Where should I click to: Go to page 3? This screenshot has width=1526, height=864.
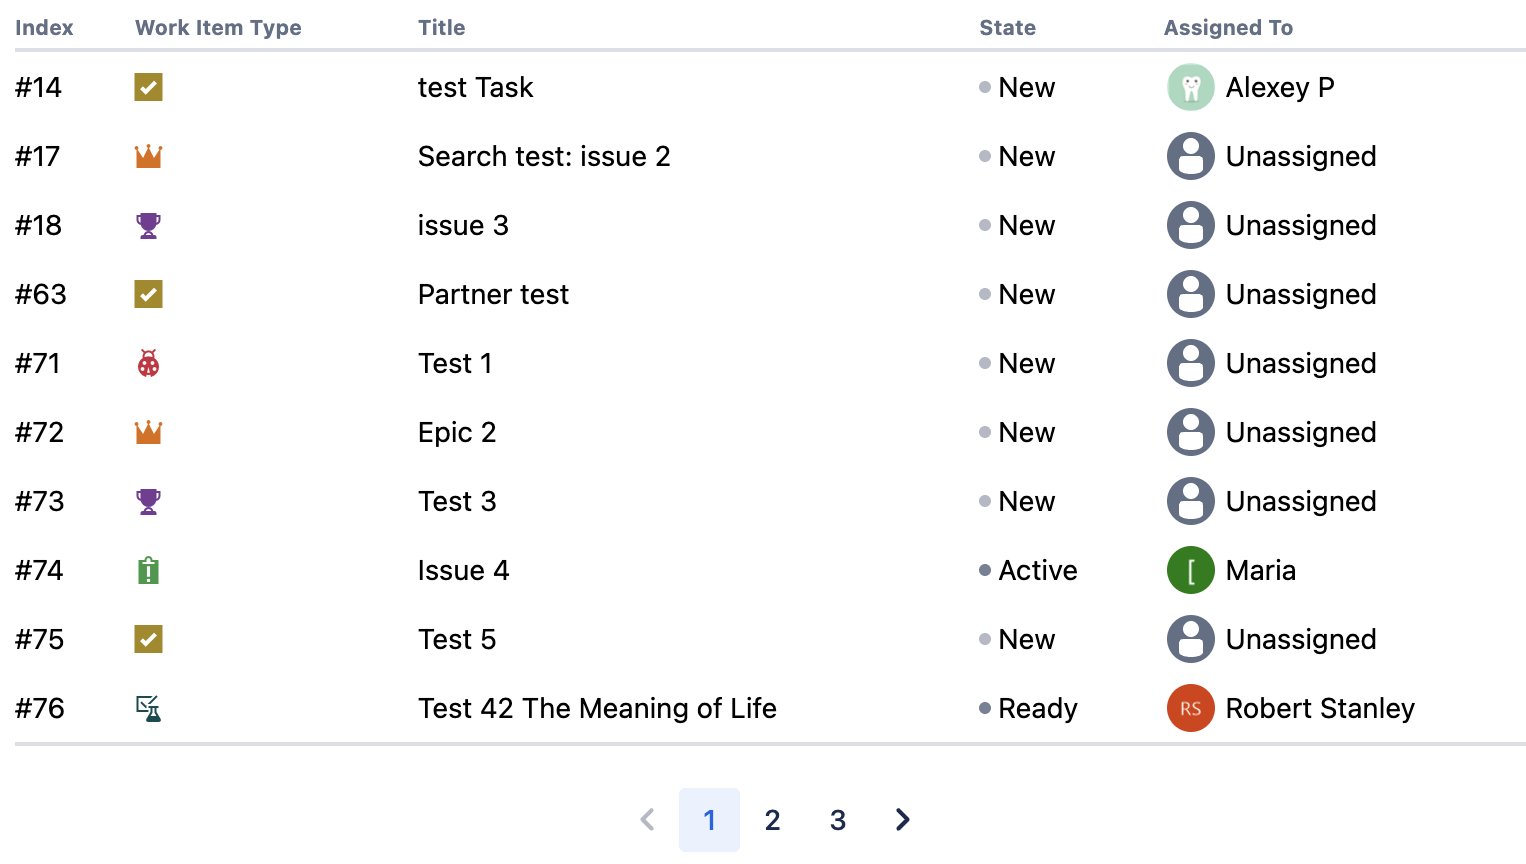pos(838,820)
